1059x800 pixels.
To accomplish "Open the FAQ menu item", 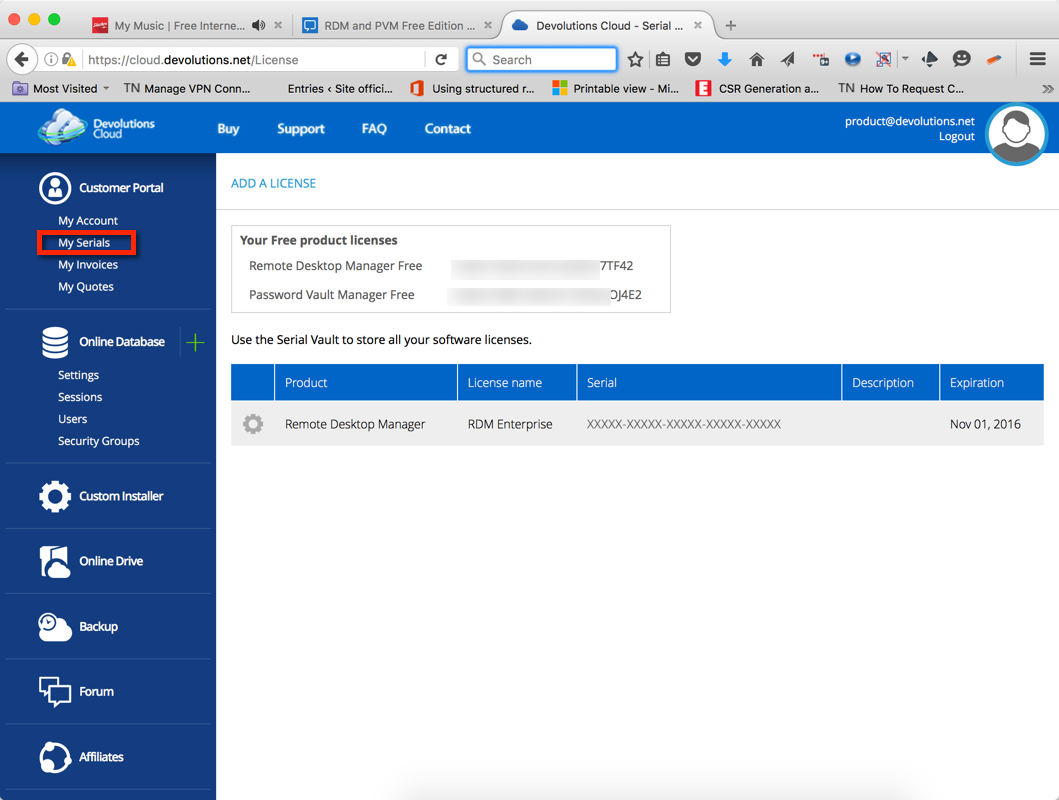I will (x=374, y=128).
